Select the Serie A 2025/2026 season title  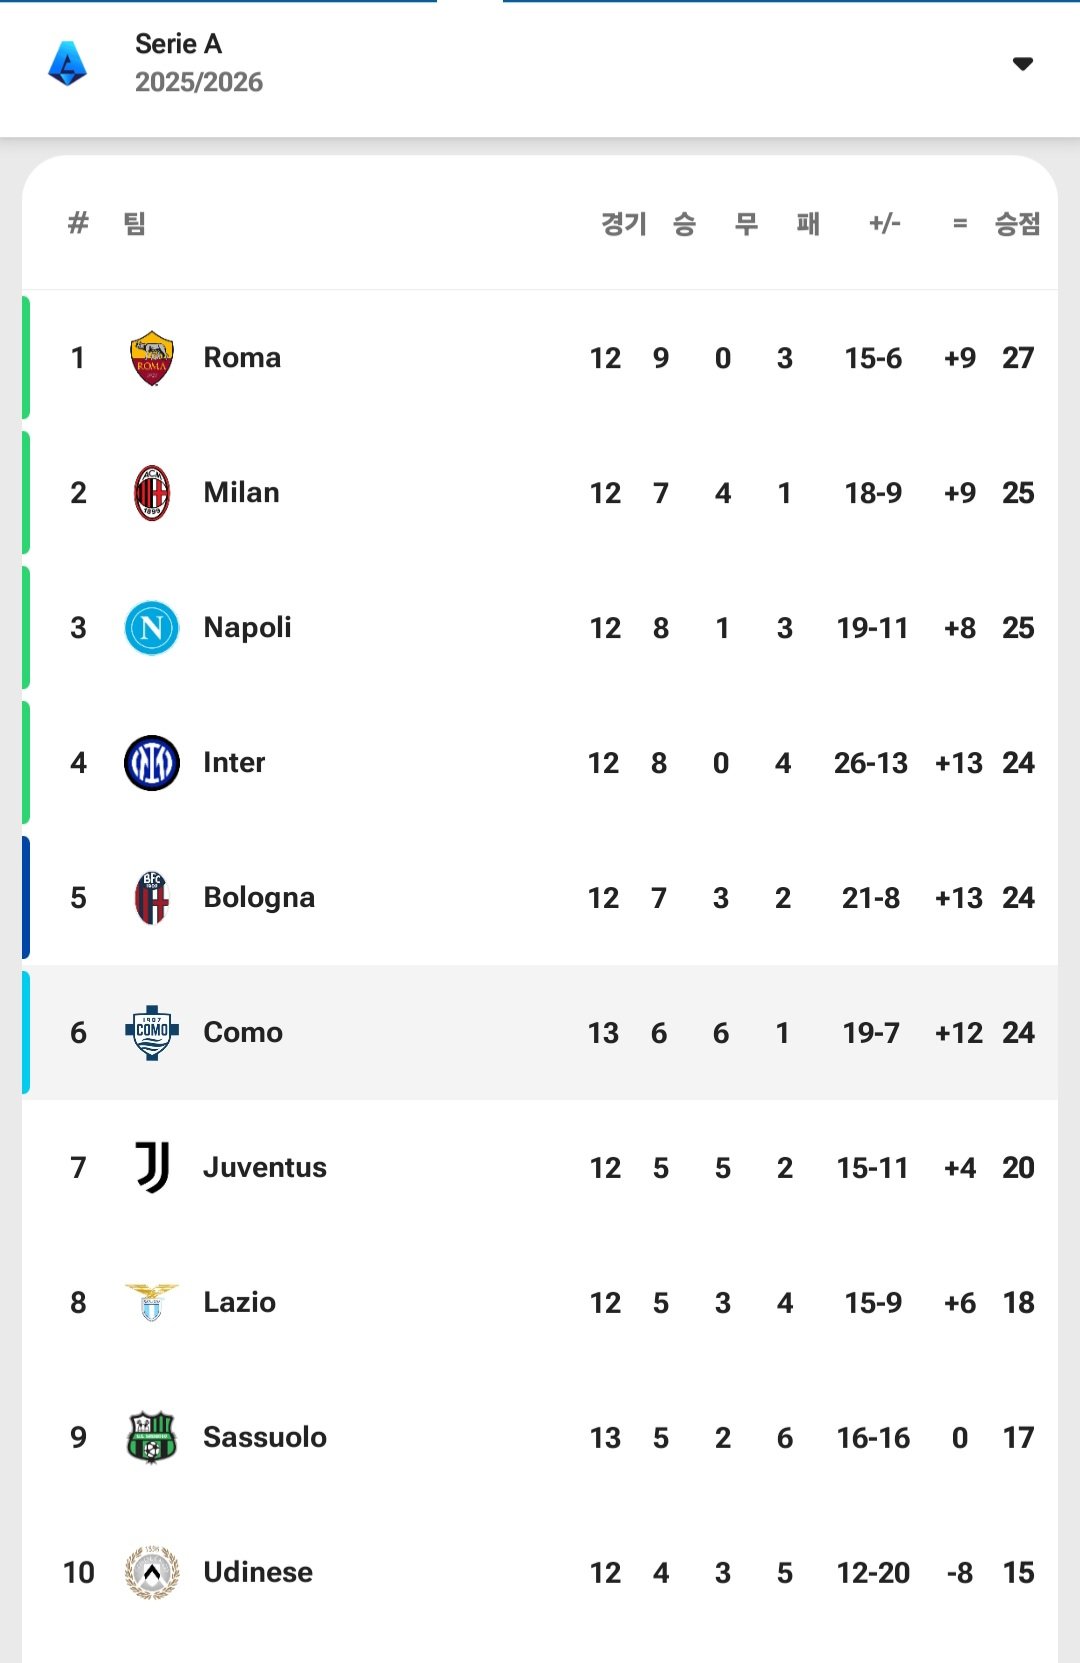[198, 63]
